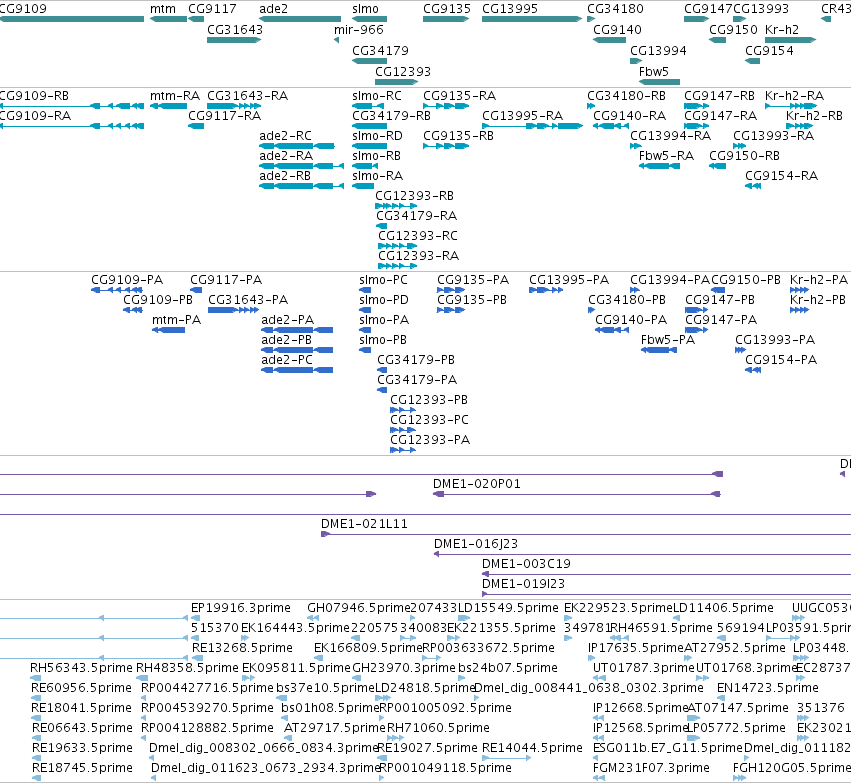
Task: Select EST EN14723.5prime
Action: pos(721,698)
